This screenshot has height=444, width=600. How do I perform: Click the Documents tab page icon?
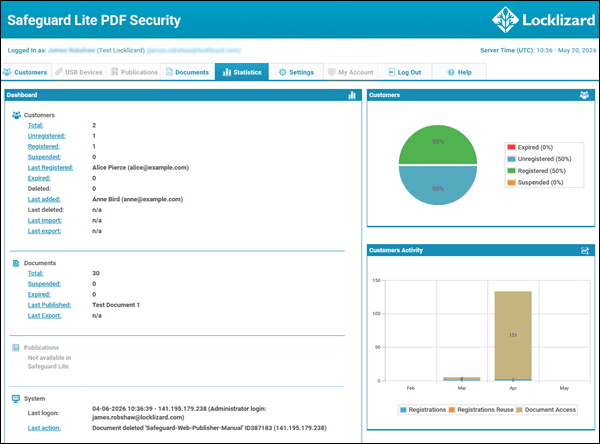169,72
